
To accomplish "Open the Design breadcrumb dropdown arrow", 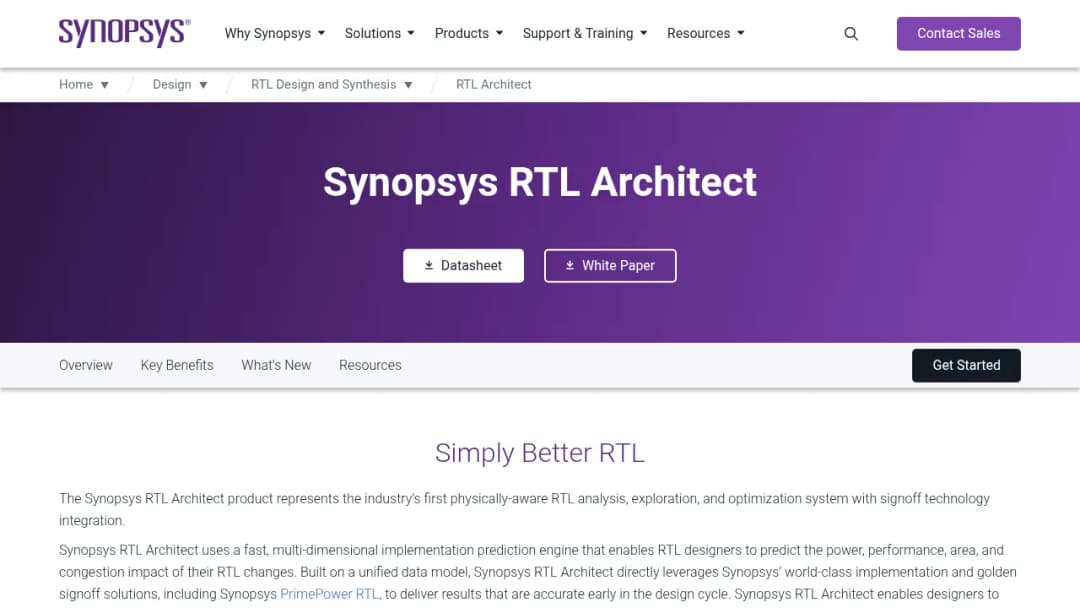I will click(203, 85).
